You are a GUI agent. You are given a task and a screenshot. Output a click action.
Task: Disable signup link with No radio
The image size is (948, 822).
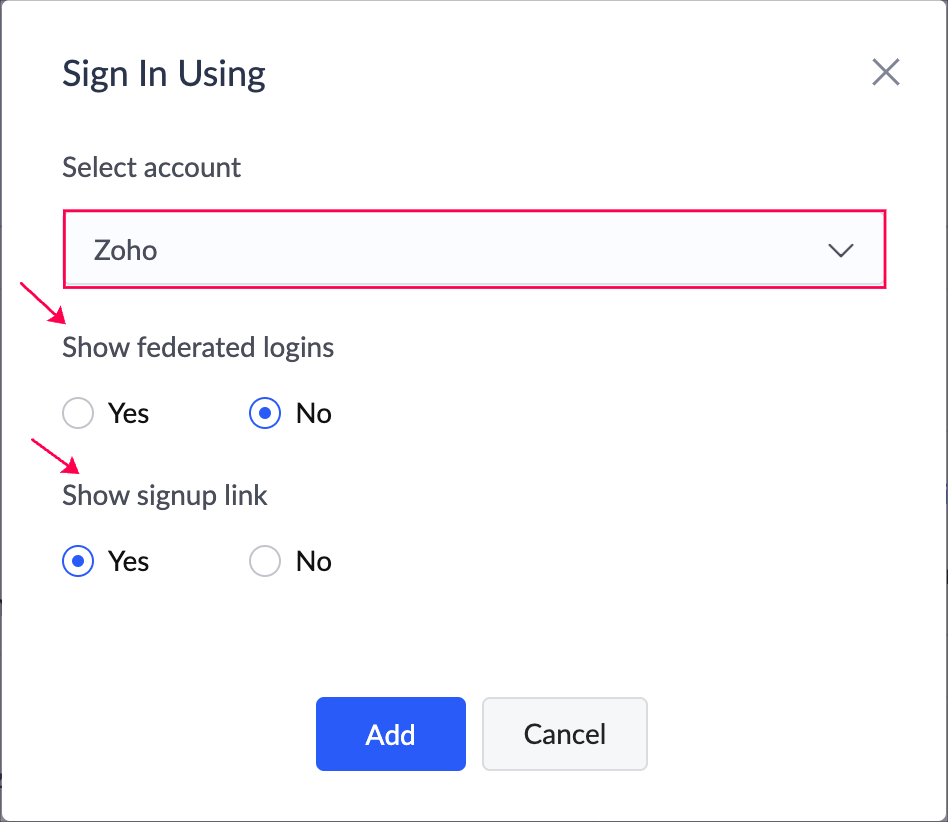[x=265, y=561]
